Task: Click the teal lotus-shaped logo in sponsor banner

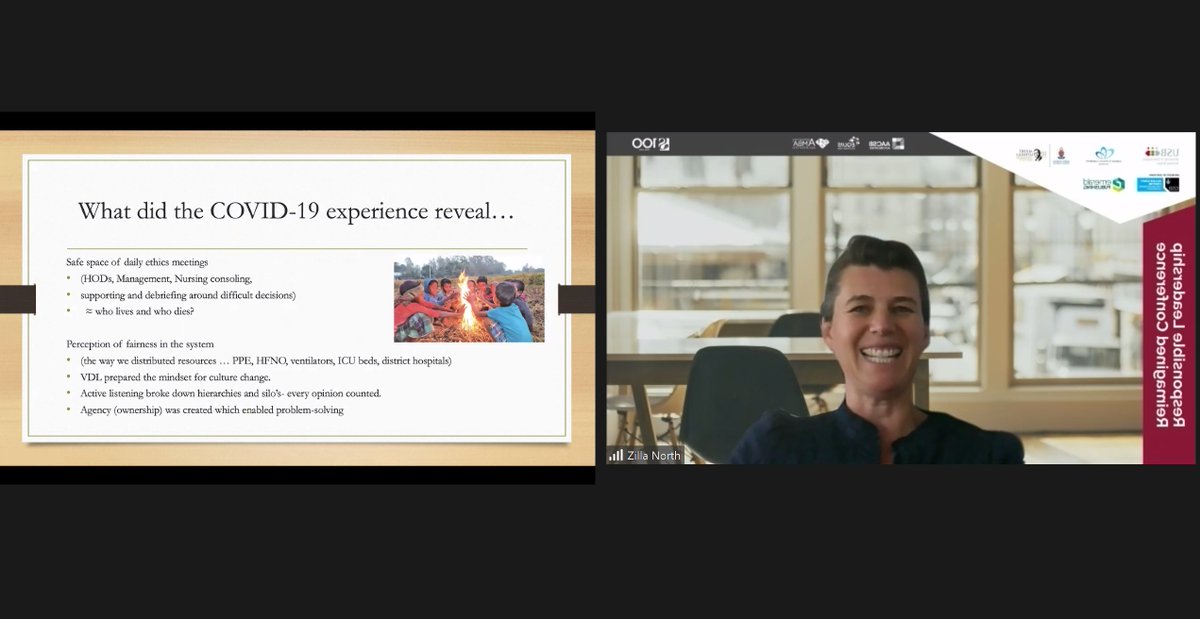Action: point(1104,154)
